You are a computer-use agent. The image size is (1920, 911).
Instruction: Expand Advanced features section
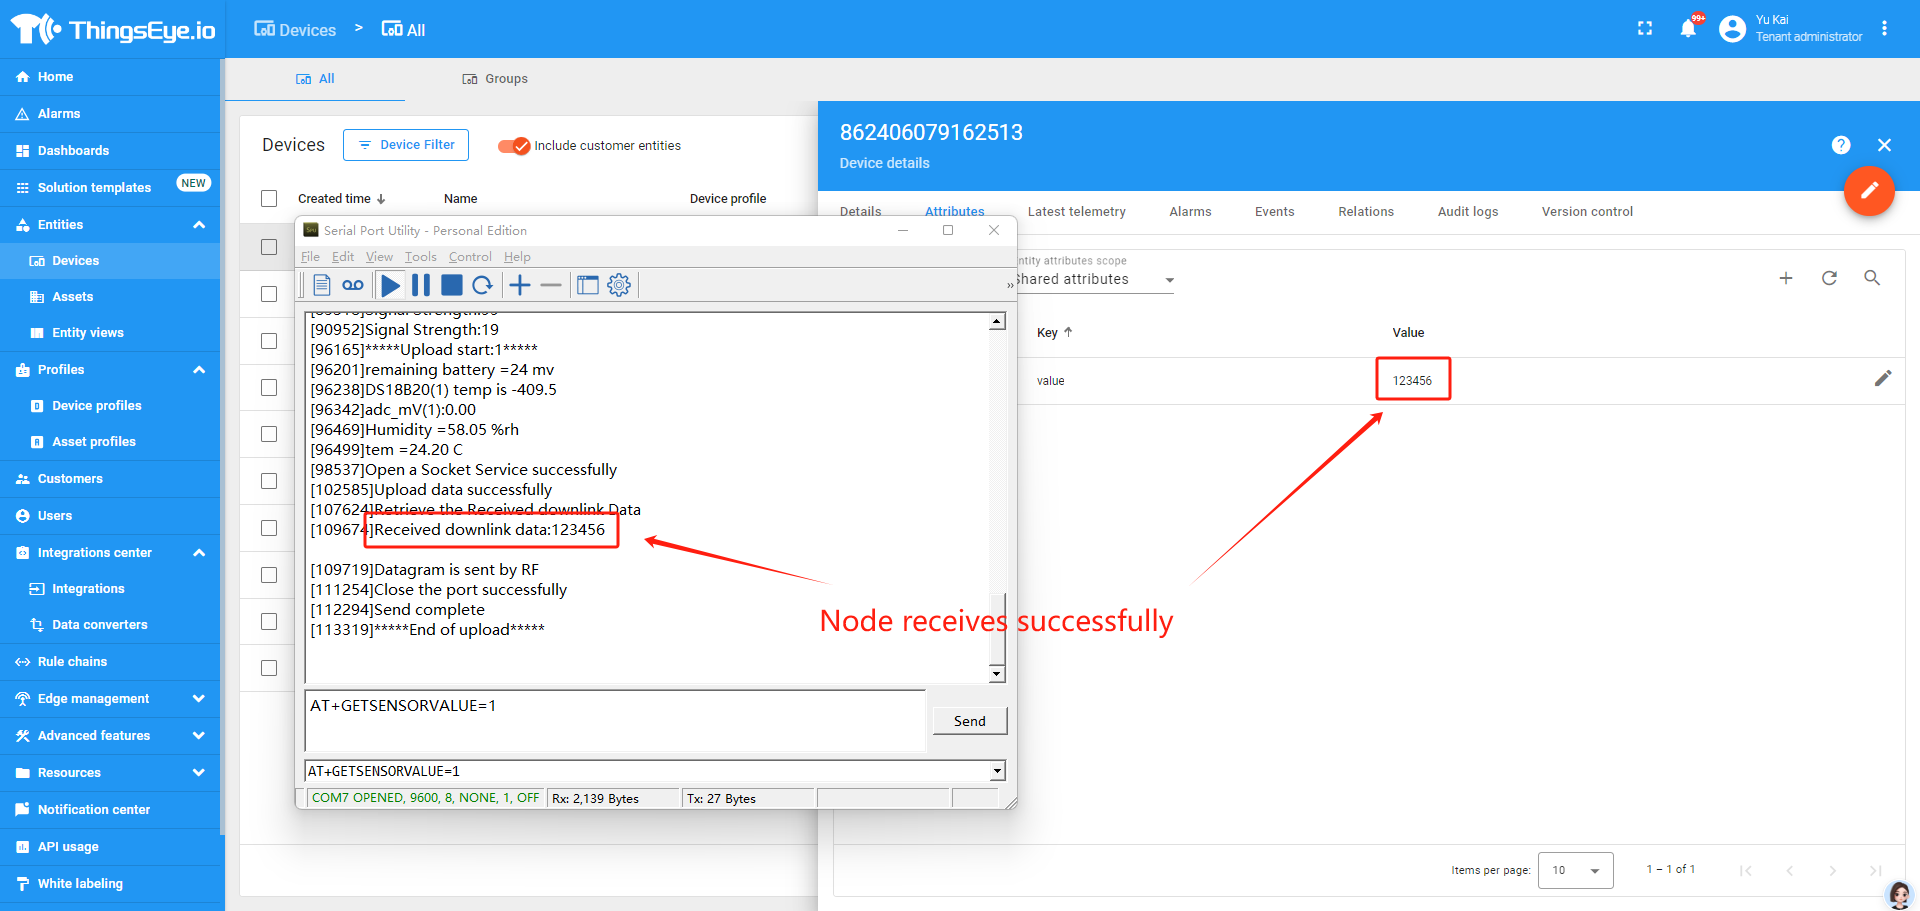[x=199, y=736]
